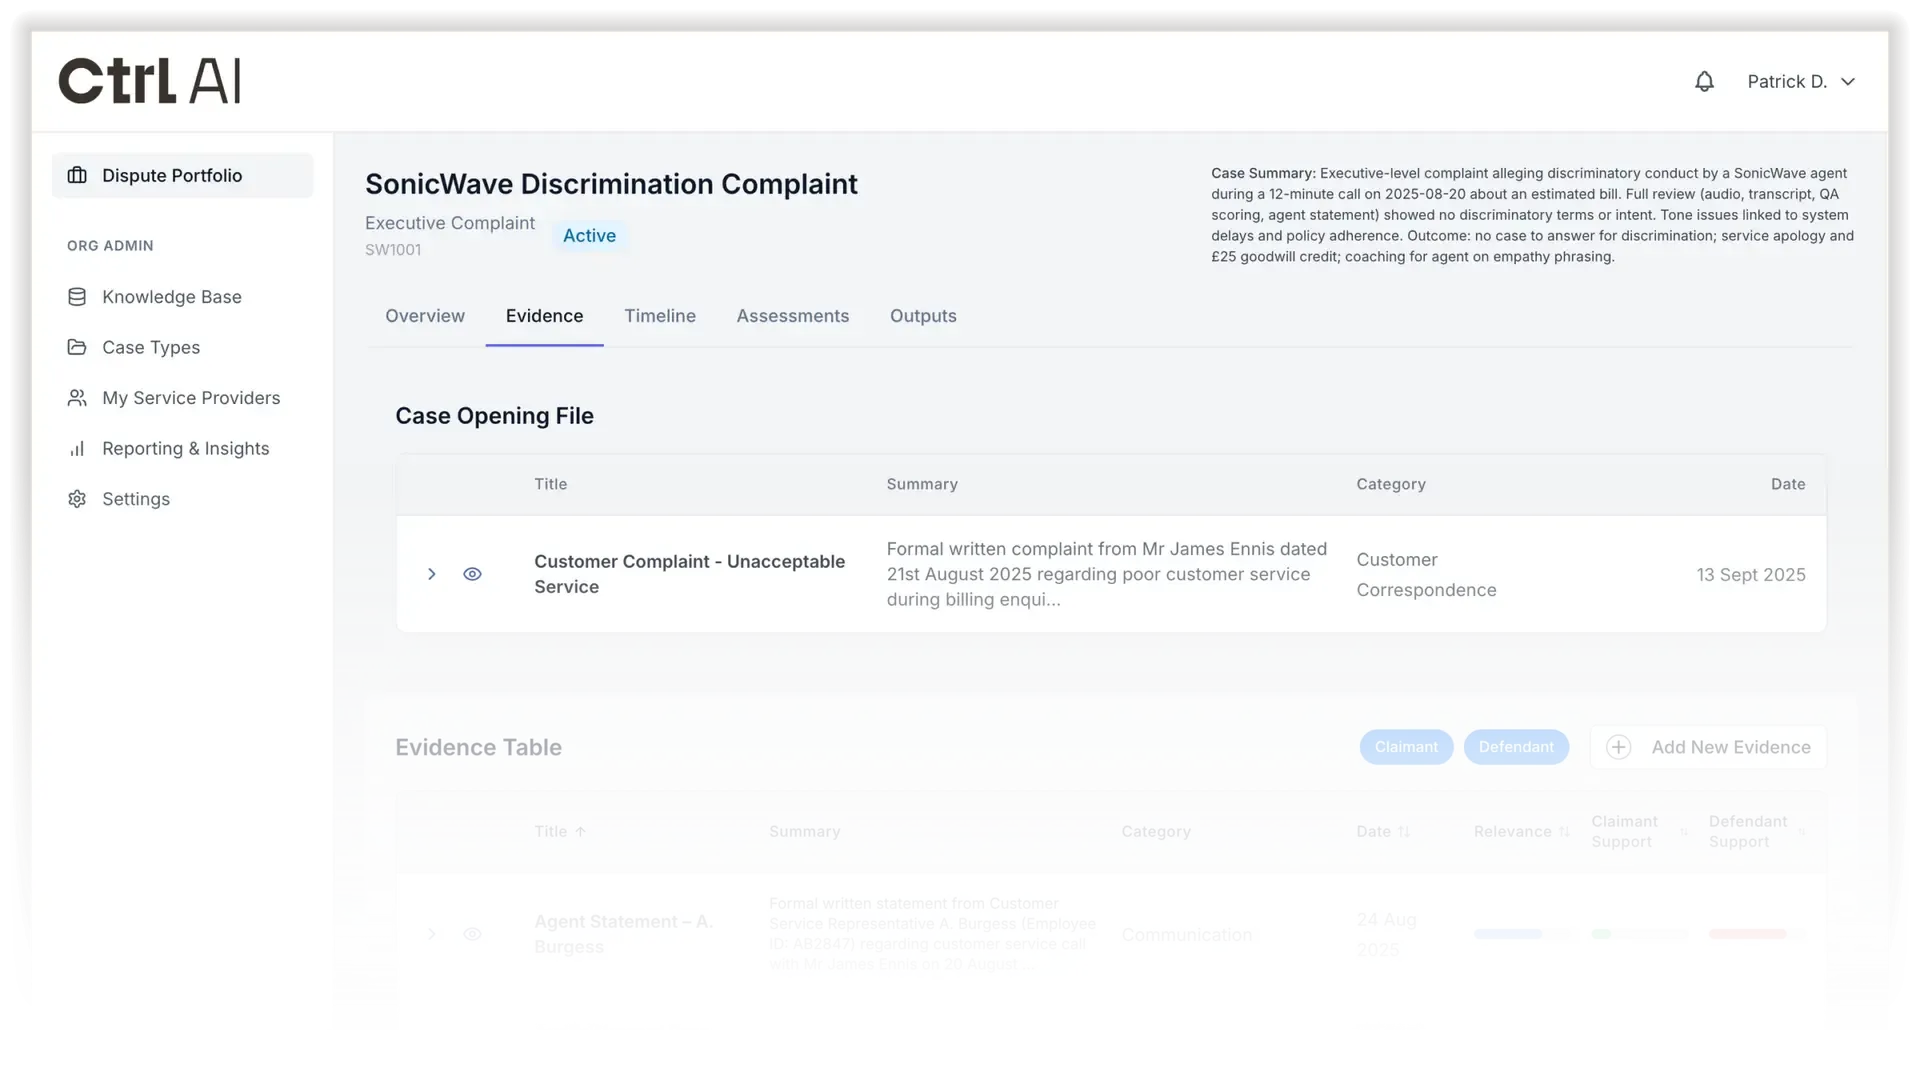Click the 13 Sept 2025 date cell
Viewport: 1920px width, 1076px height.
point(1751,575)
